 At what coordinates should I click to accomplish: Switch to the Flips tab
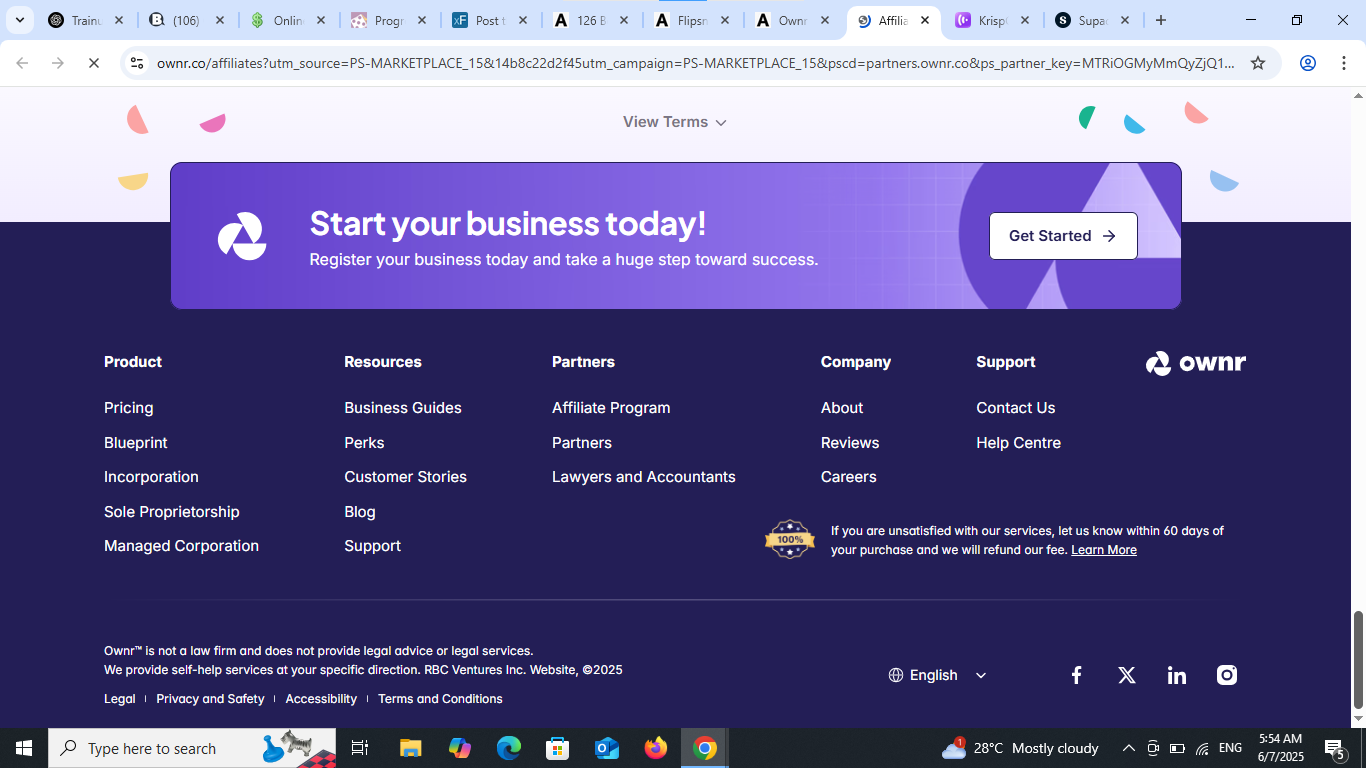pyautogui.click(x=692, y=20)
